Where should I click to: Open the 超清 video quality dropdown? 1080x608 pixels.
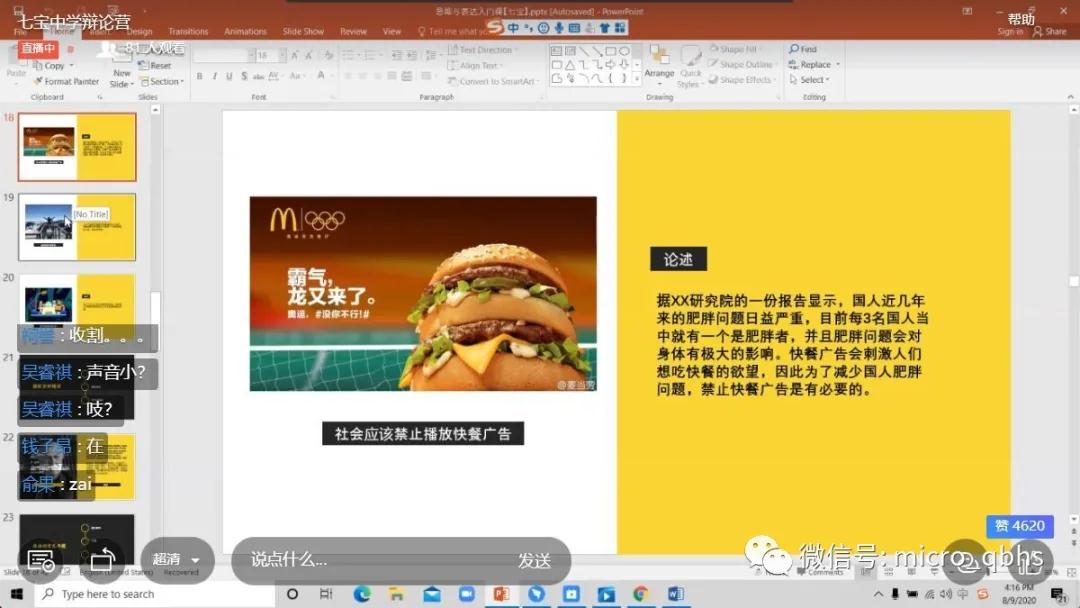[177, 560]
